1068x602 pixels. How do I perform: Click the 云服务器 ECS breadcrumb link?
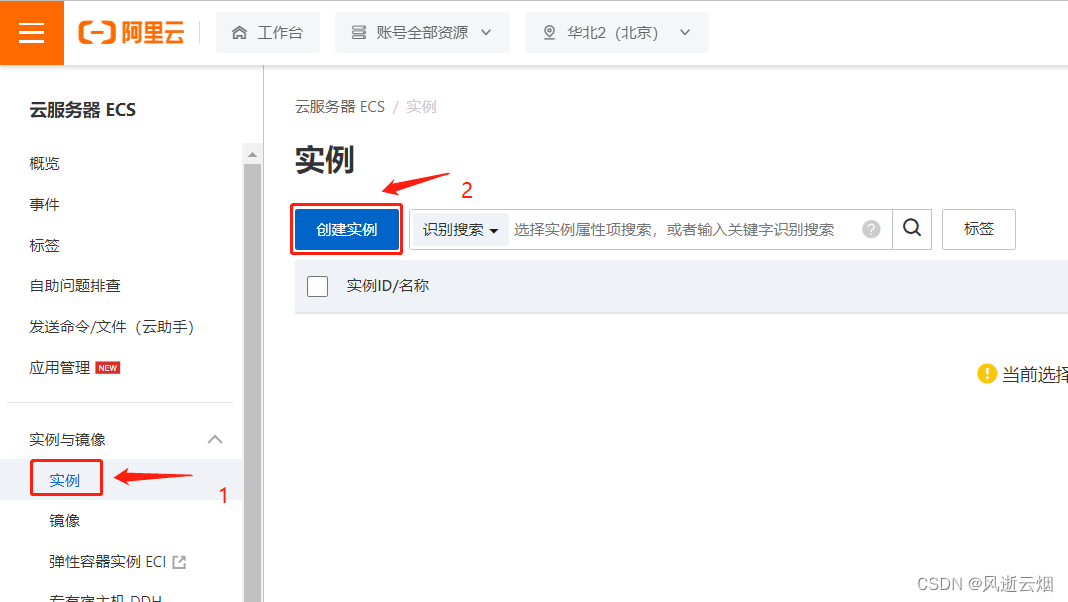340,107
